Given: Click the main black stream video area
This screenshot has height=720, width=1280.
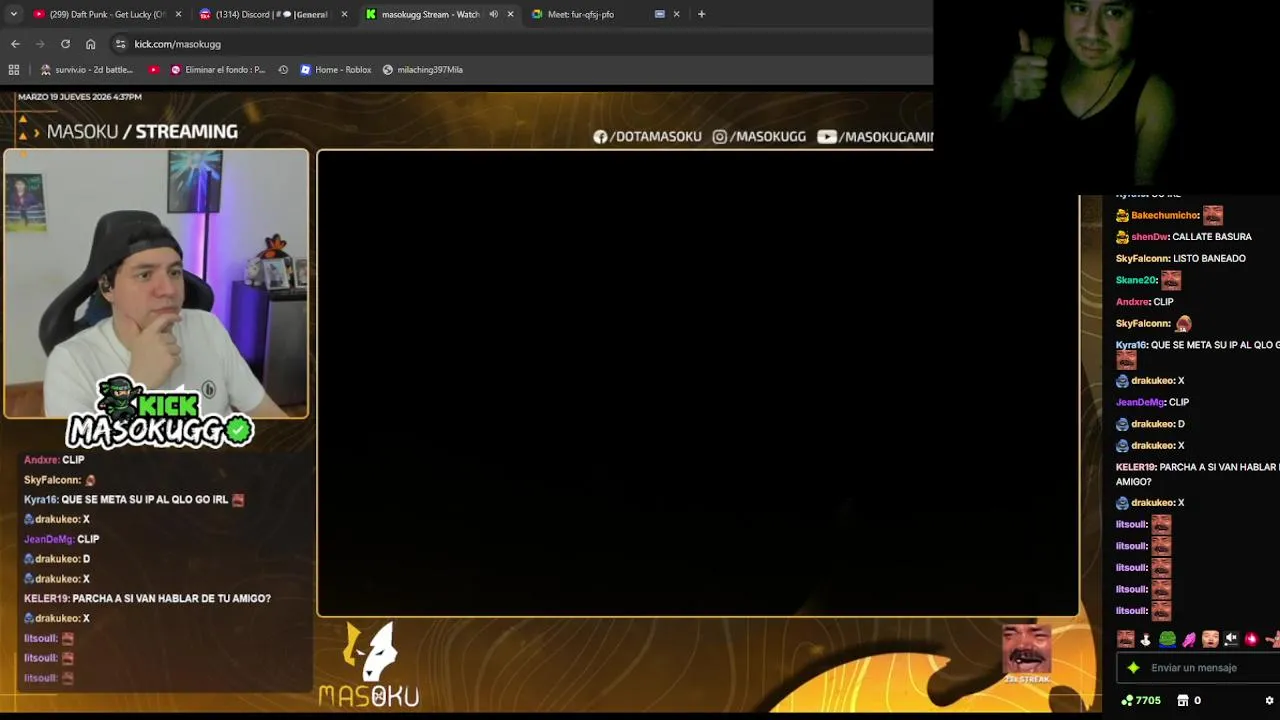Looking at the screenshot, I should tap(698, 383).
